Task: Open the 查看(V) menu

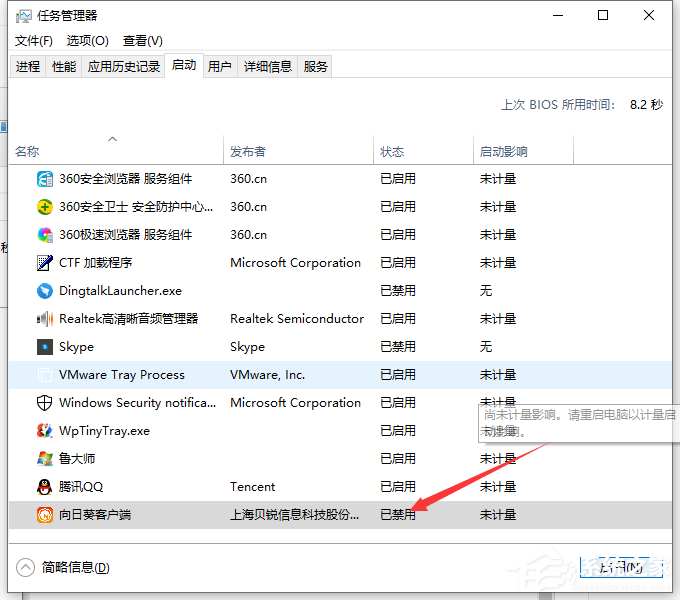Action: (x=143, y=41)
